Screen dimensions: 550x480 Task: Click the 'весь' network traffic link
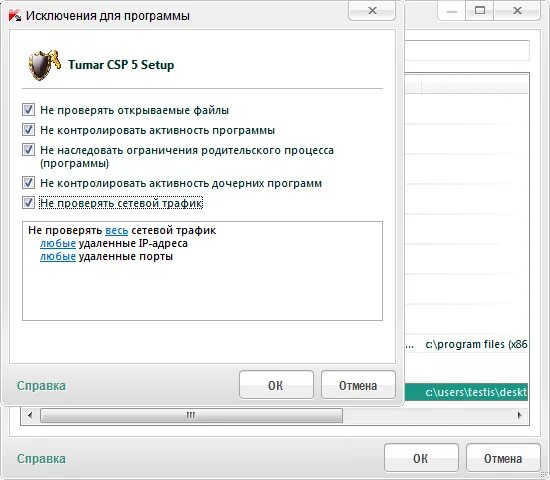116,231
